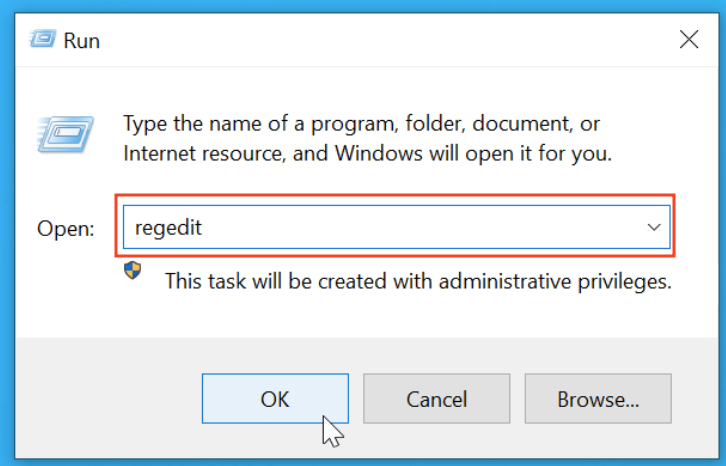Place cursor at far right of Open box

pos(625,227)
